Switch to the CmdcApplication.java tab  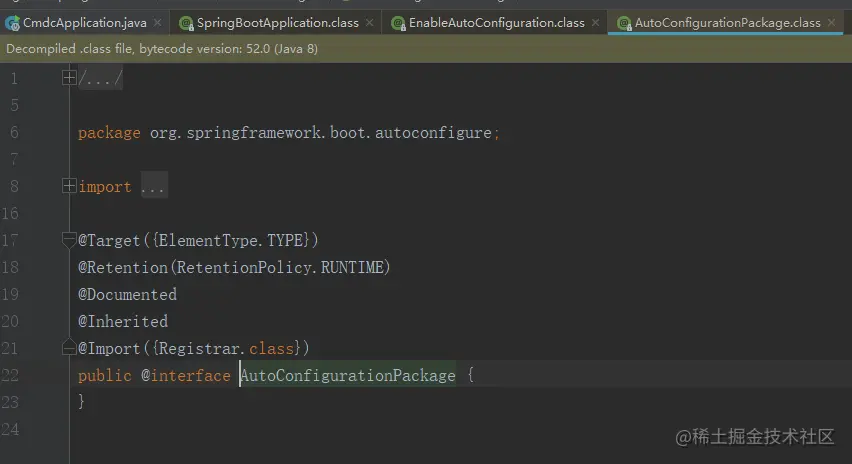coord(84,23)
